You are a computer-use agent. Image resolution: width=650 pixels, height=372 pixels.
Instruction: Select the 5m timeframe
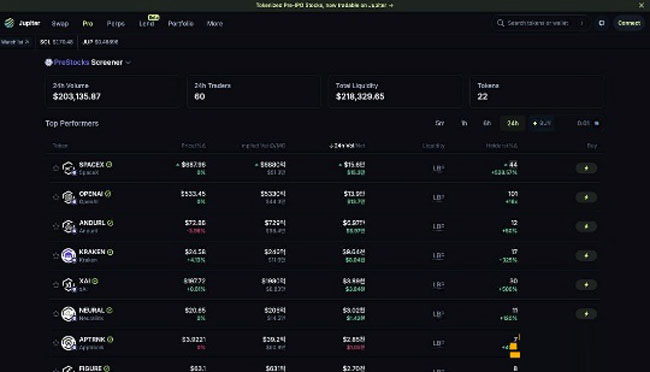439,123
